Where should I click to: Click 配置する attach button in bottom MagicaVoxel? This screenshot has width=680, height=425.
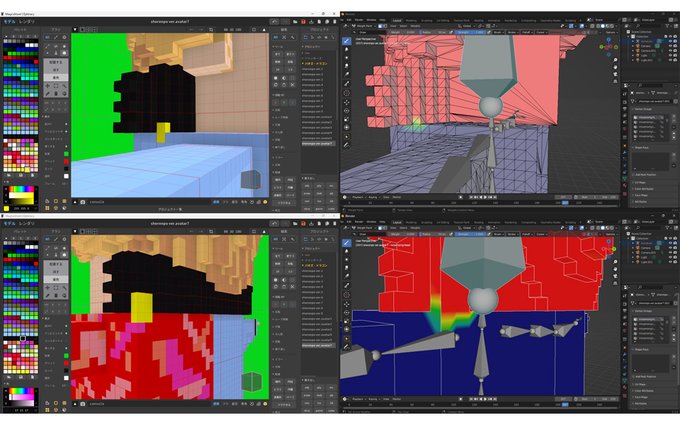coord(56,264)
